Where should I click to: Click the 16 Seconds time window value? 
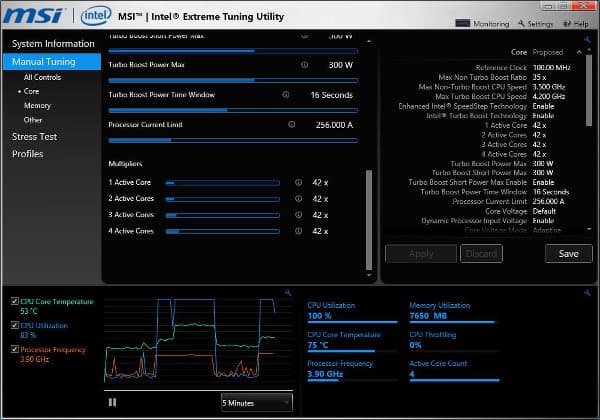[332, 95]
